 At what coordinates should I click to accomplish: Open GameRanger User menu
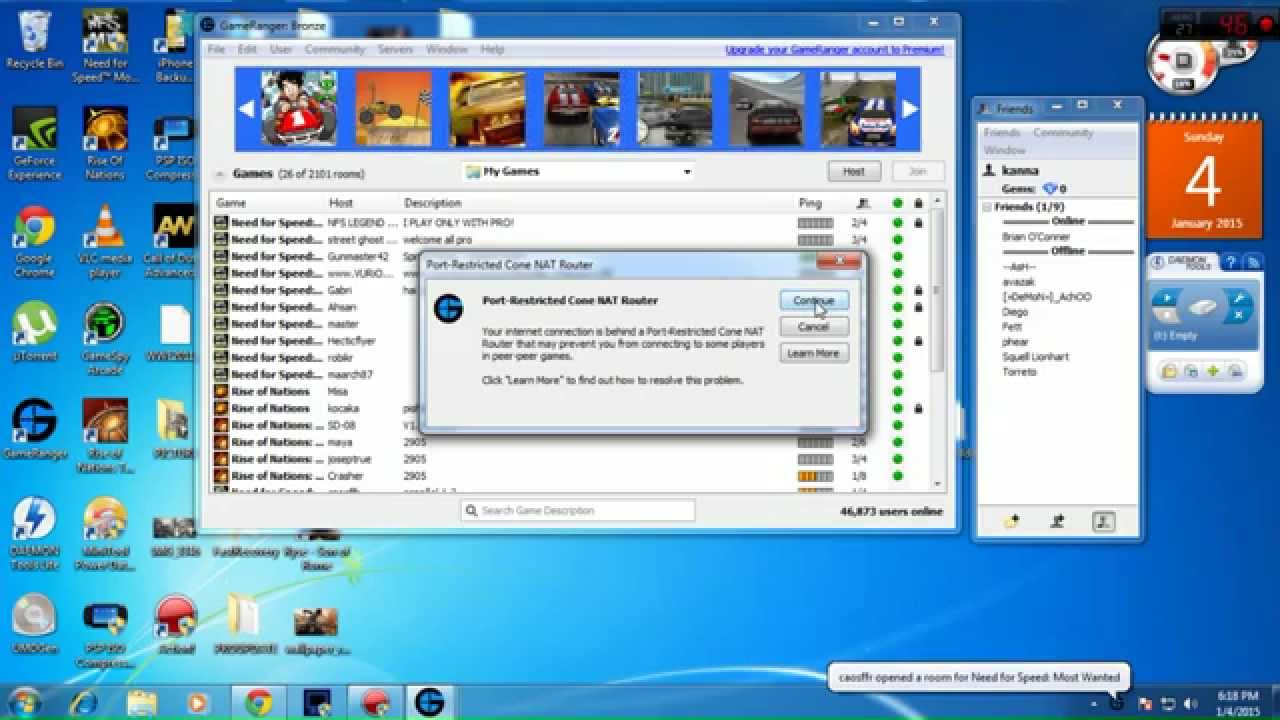point(281,49)
